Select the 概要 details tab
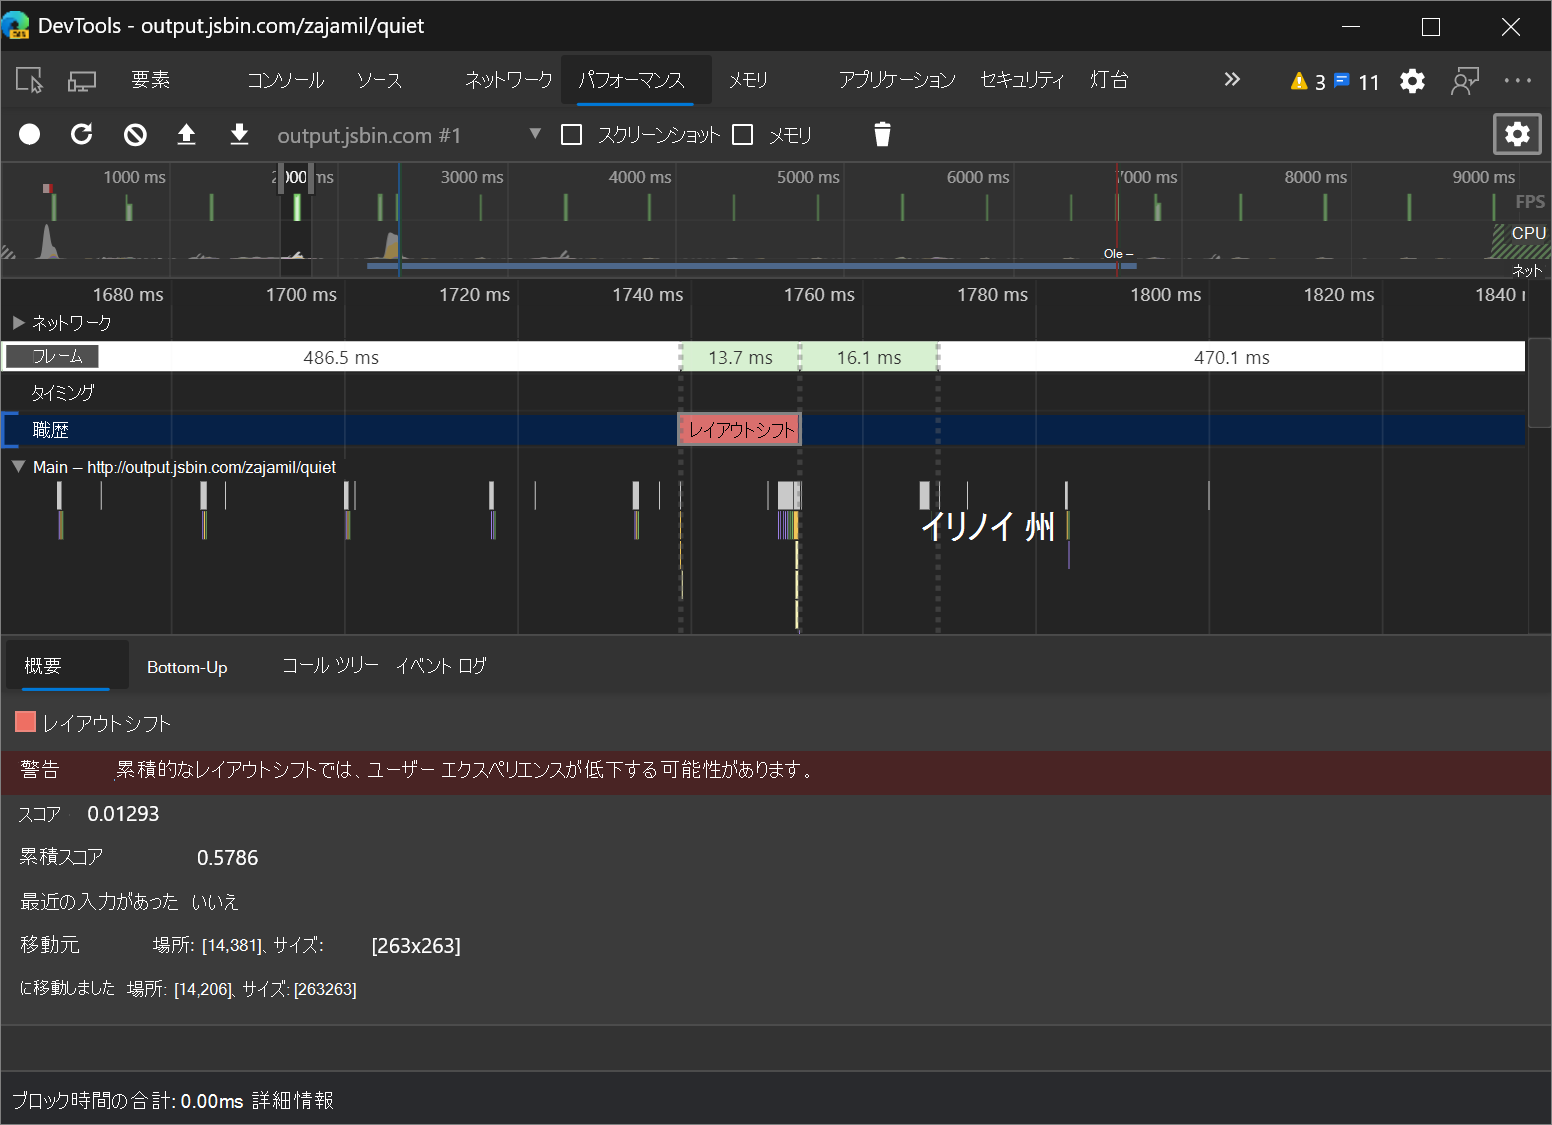The image size is (1552, 1125). pos(66,666)
